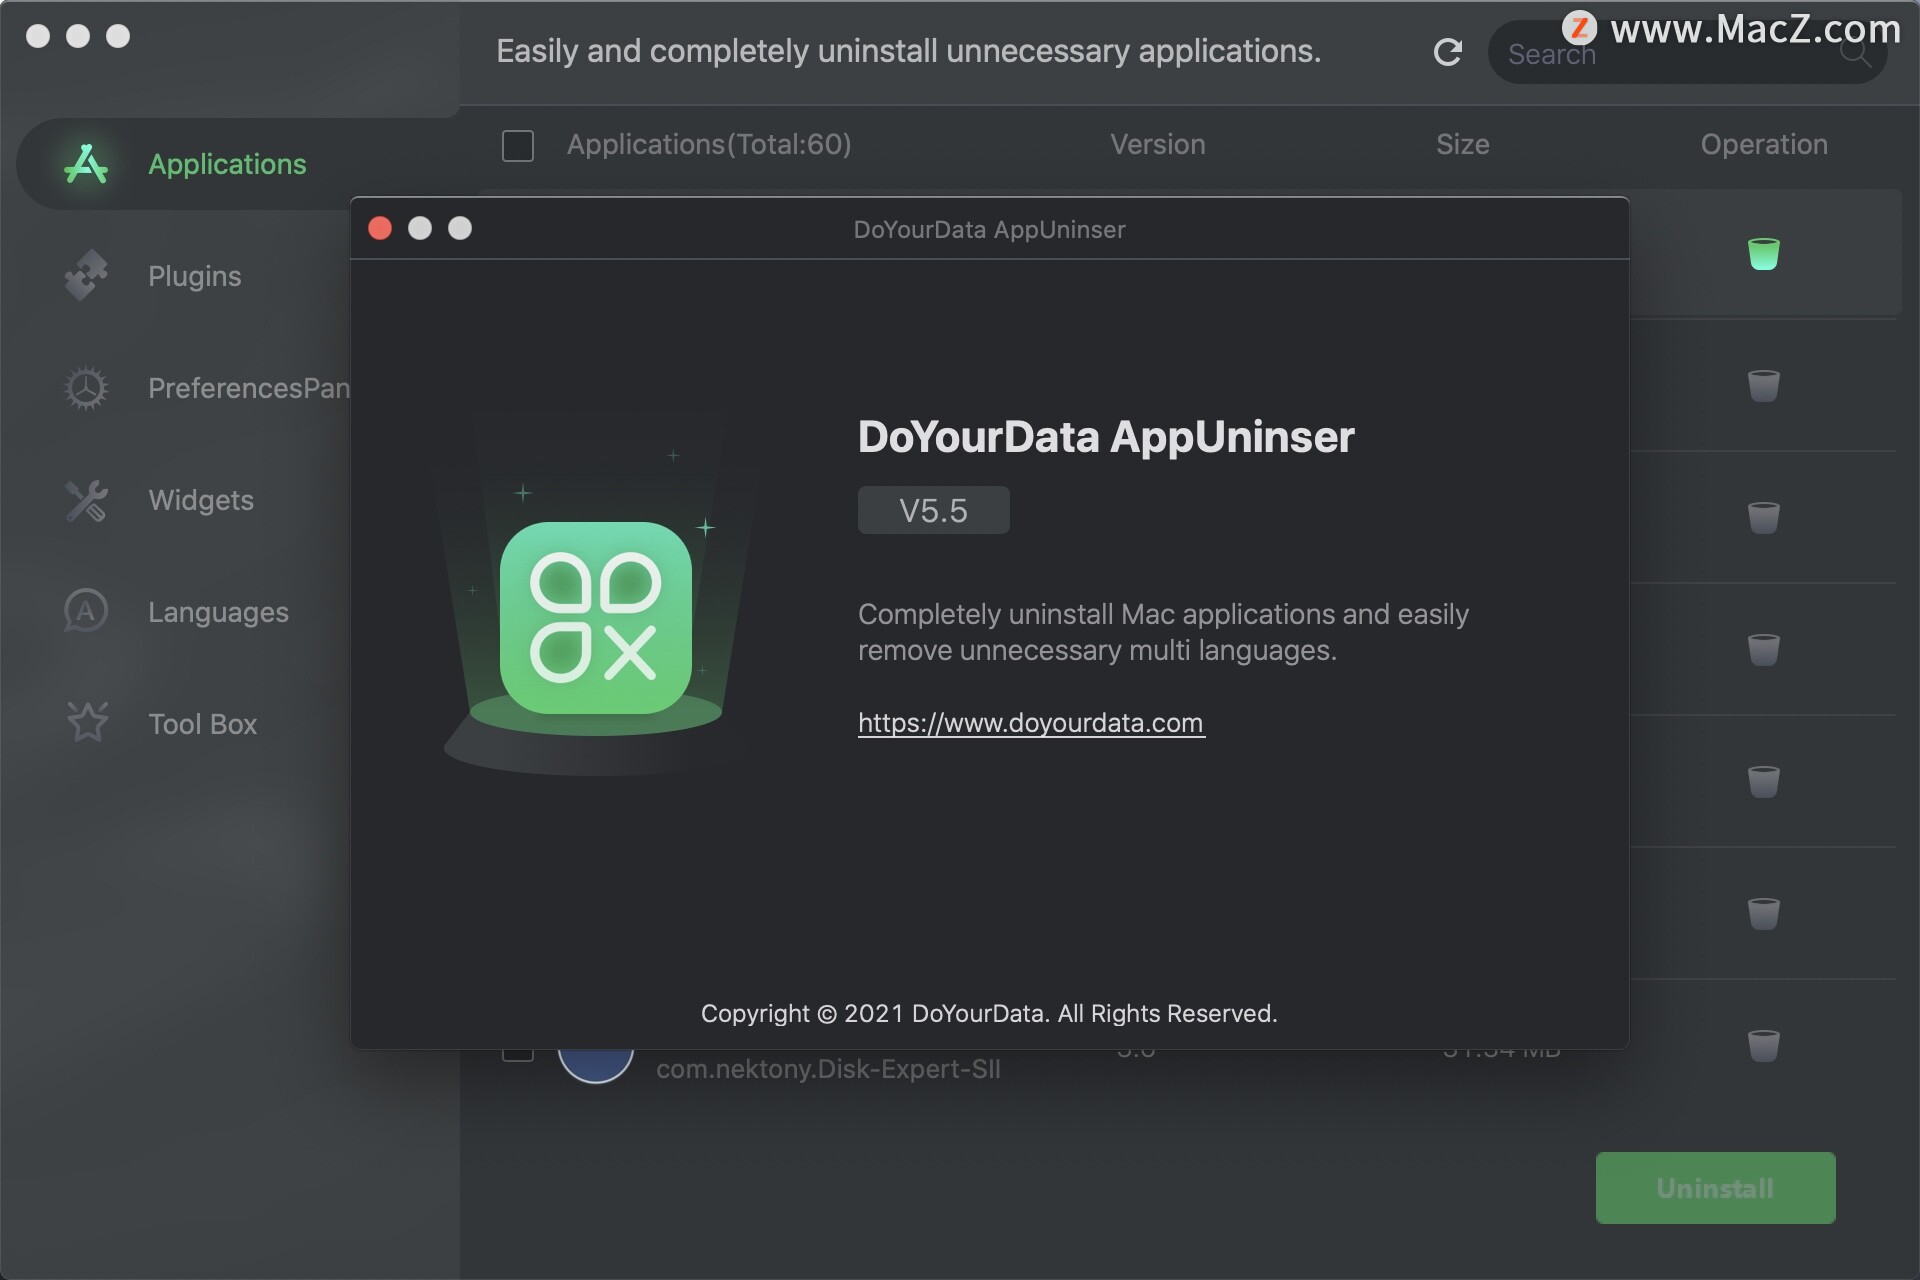Click the Operation column header

coord(1764,145)
